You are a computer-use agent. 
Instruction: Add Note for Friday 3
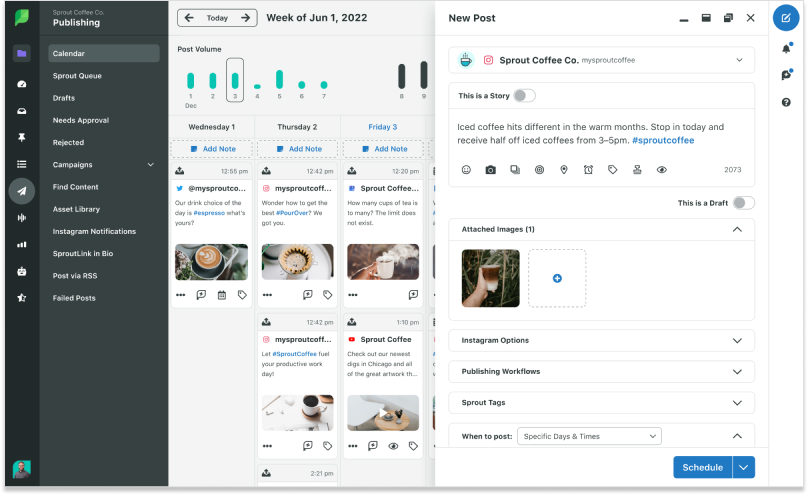point(383,149)
